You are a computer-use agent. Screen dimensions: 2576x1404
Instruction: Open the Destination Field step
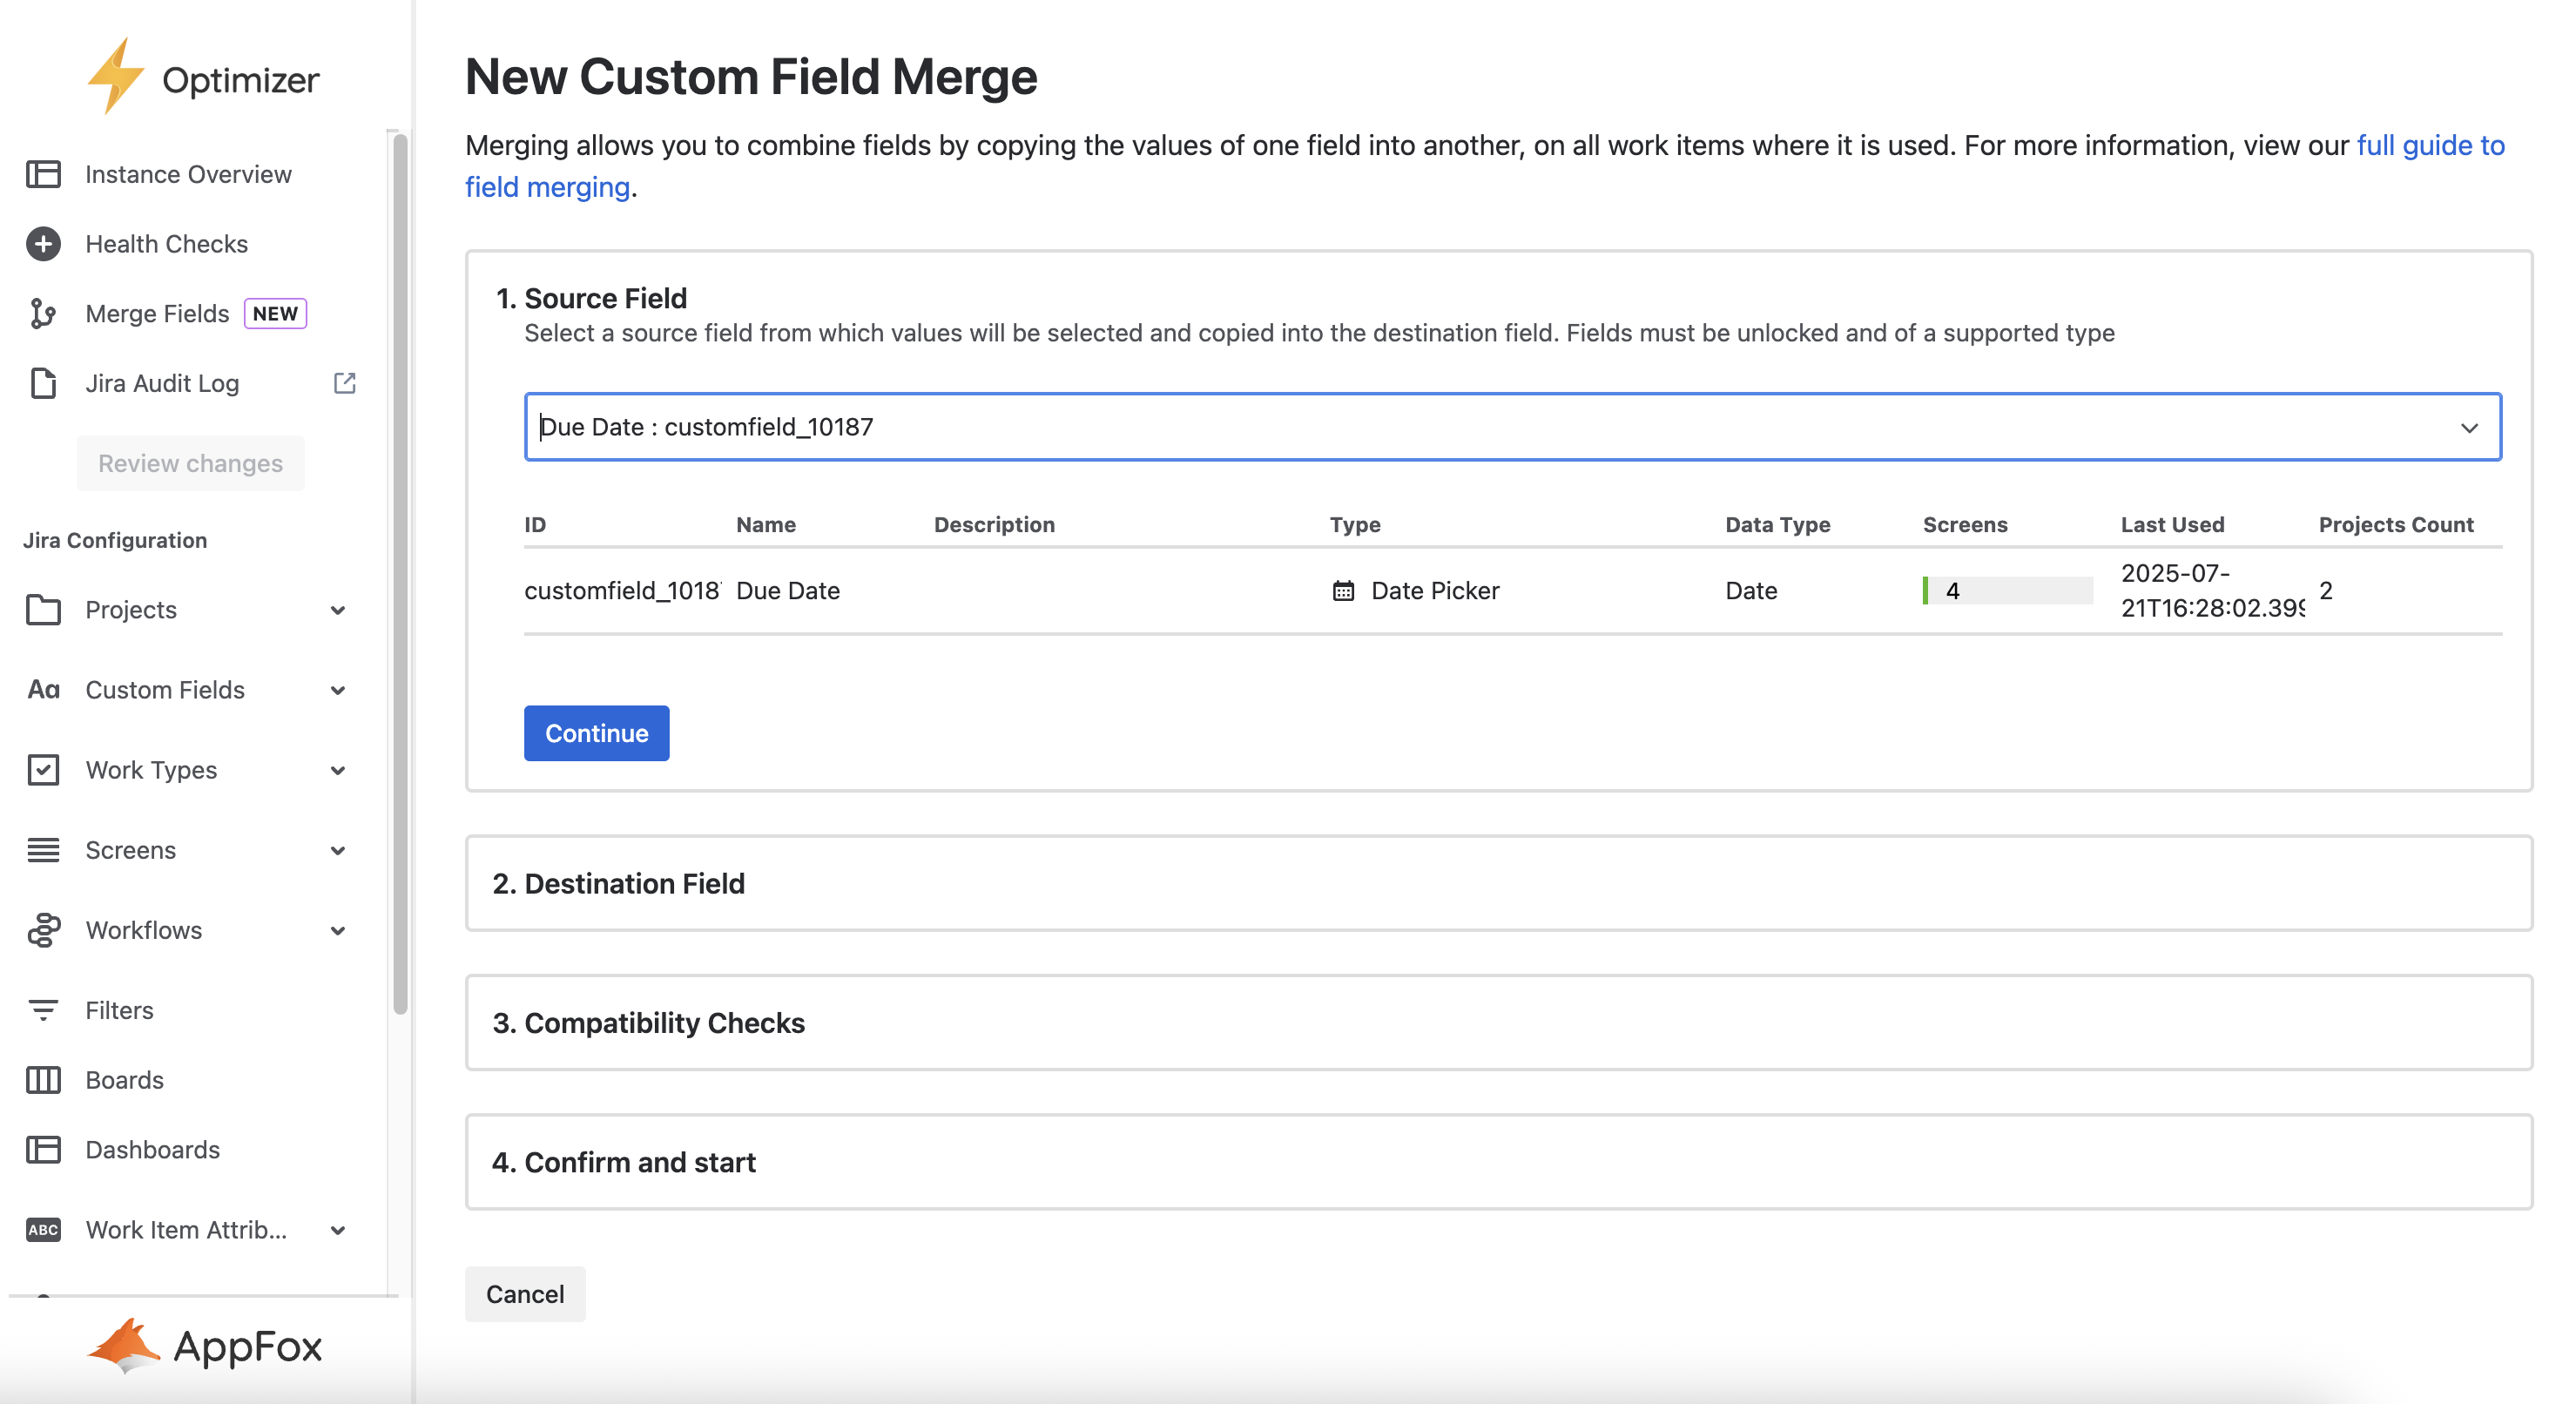634,884
